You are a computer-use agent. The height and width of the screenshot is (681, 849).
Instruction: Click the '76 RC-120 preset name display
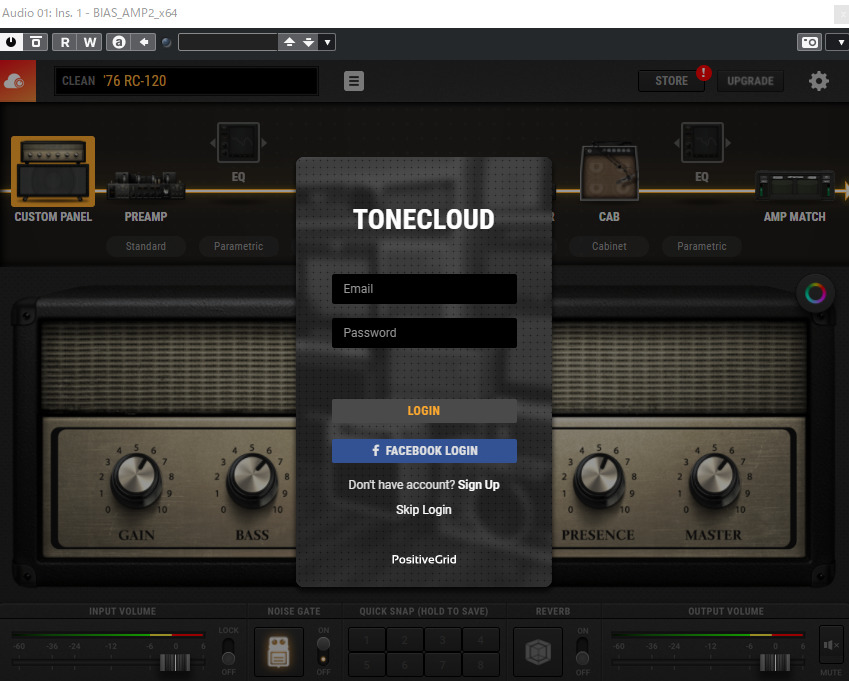click(x=186, y=81)
